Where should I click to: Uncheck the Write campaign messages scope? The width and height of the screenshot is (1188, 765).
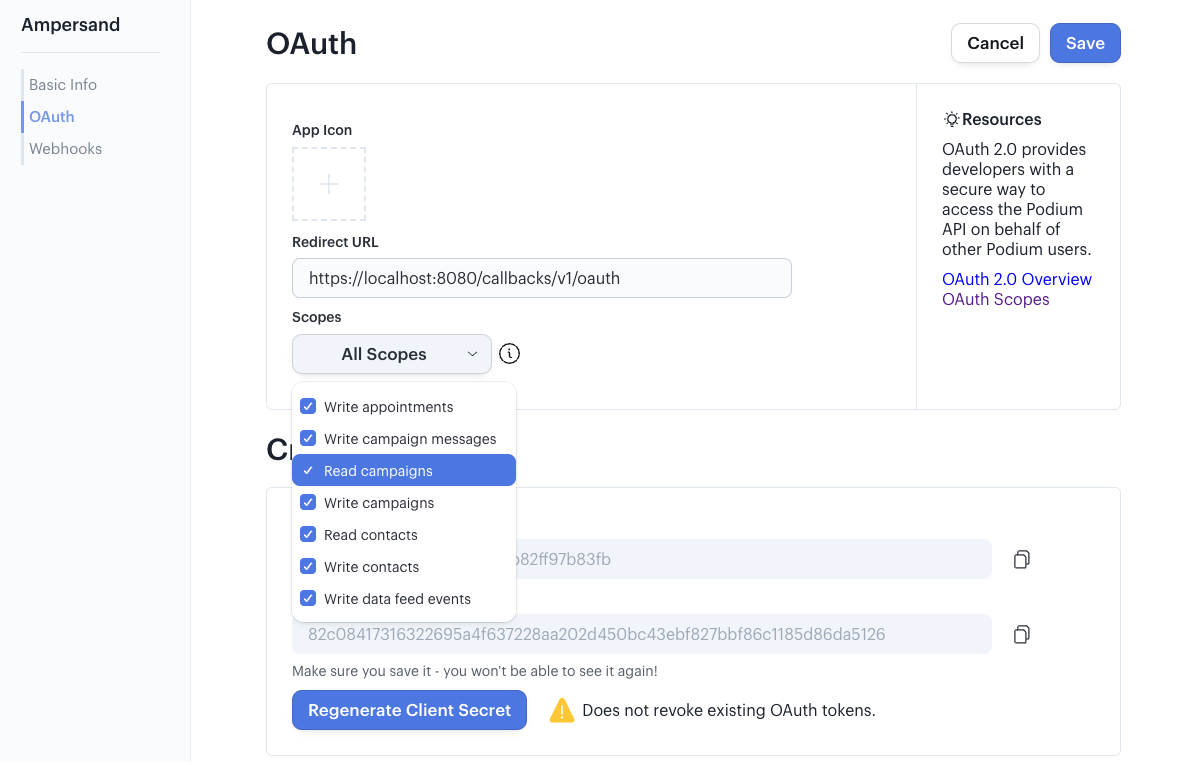pos(308,439)
